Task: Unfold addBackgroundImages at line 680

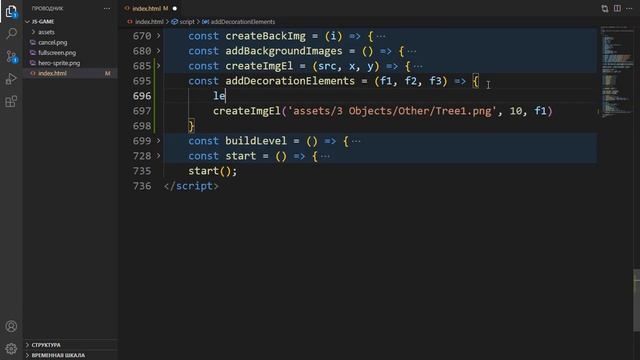Action: tap(158, 51)
